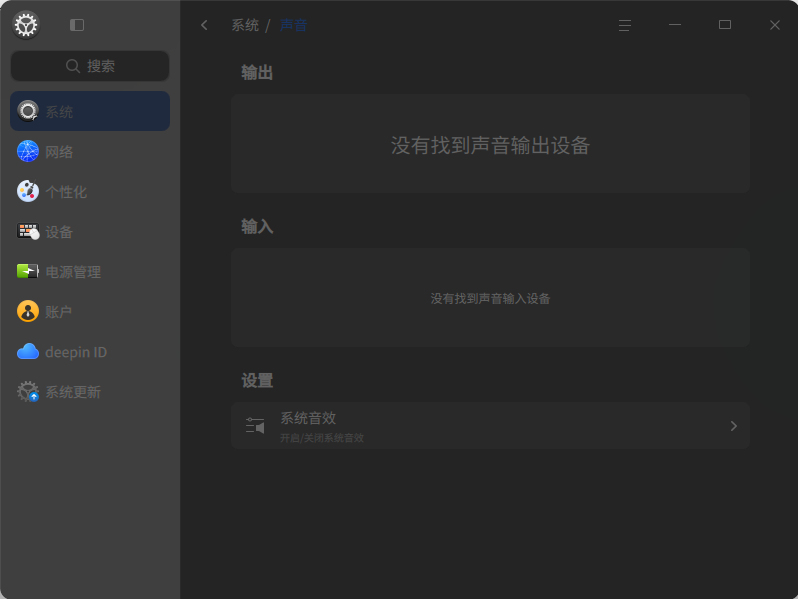
Task: Click 声音 in the breadcrumb
Action: [x=294, y=25]
